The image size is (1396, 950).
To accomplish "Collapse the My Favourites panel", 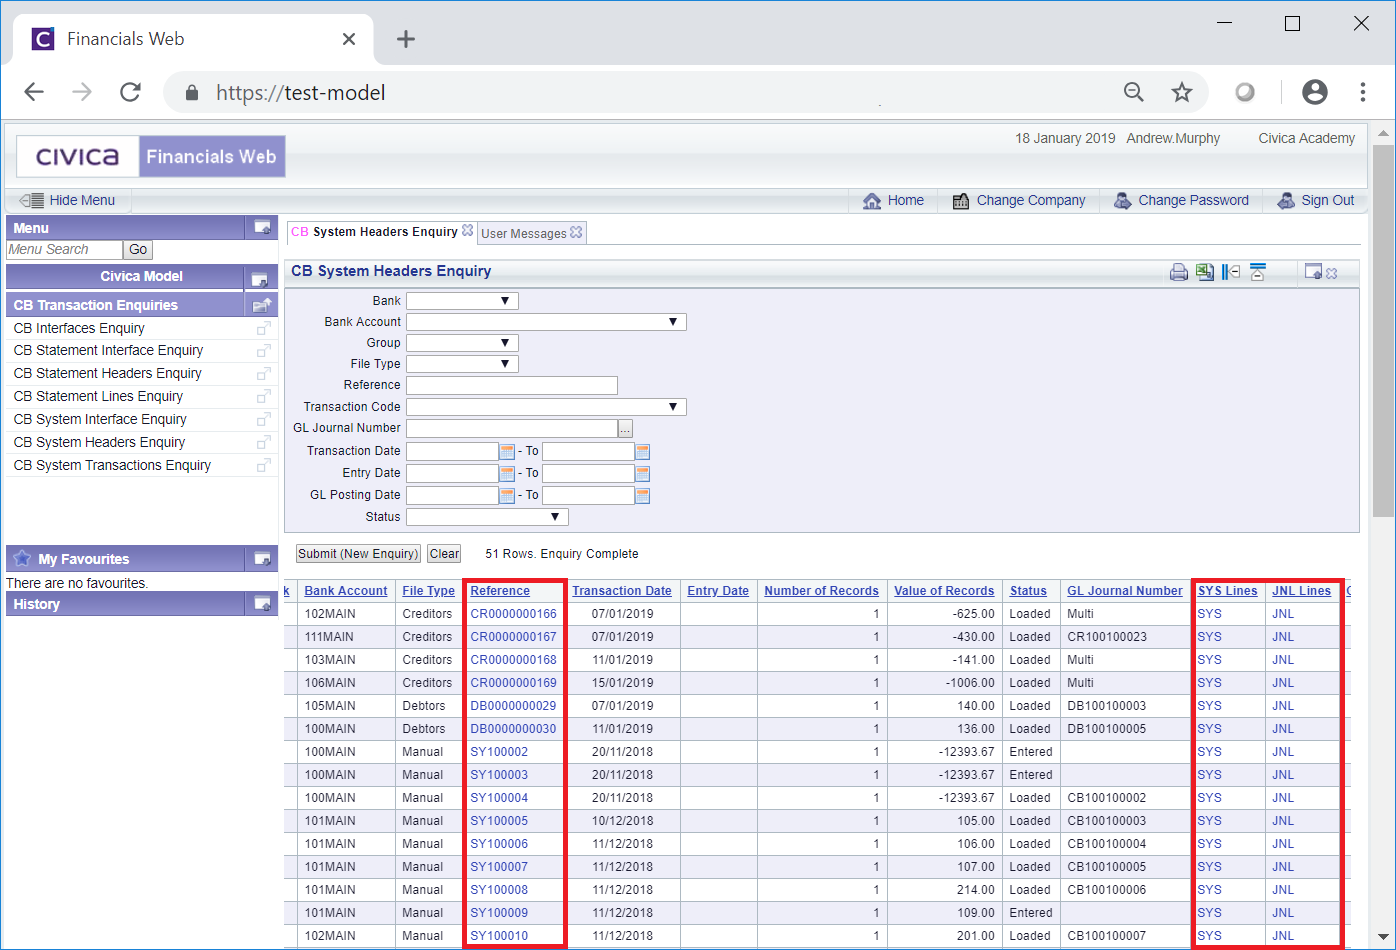I will (x=262, y=559).
